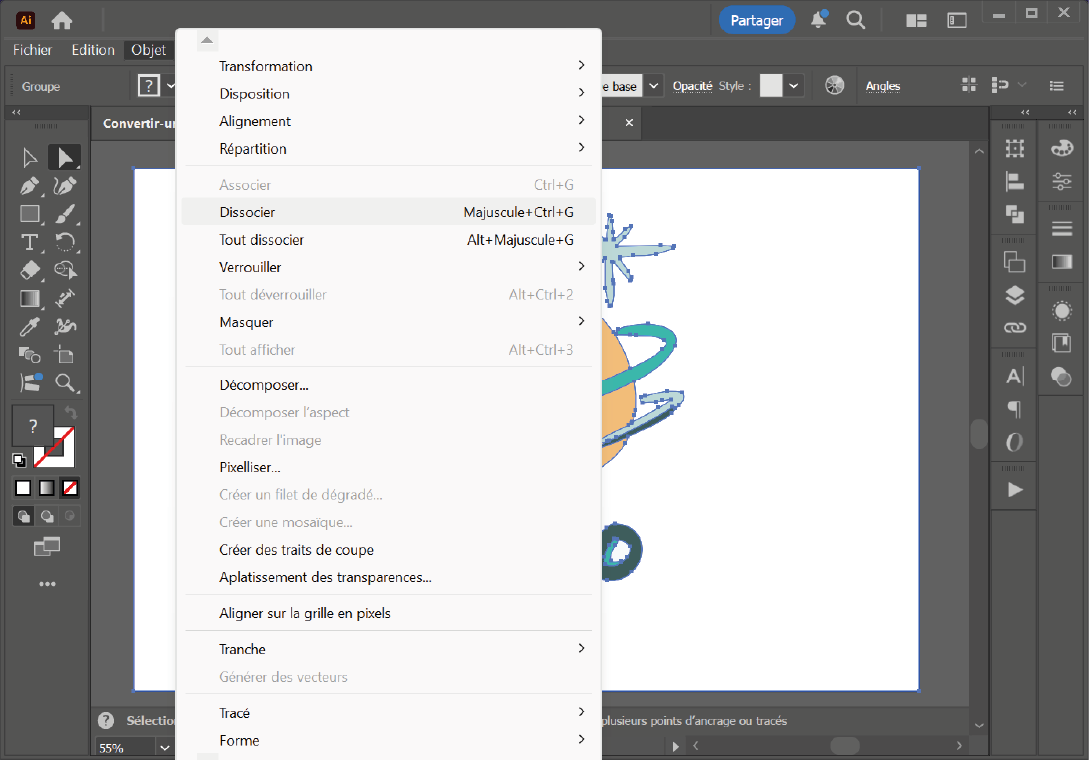Viewport: 1089px width, 760px height.
Task: Choose Dissocier from the Objet menu
Action: click(x=247, y=212)
